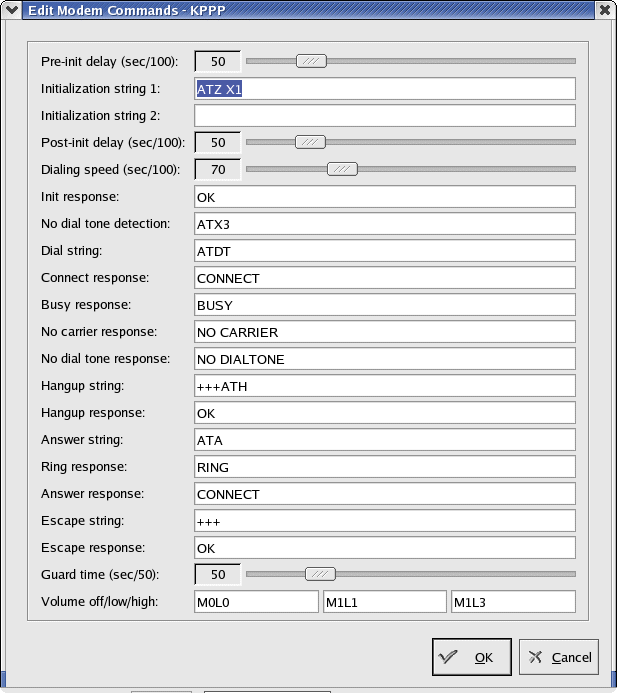Click the Answer response field

tap(385, 494)
